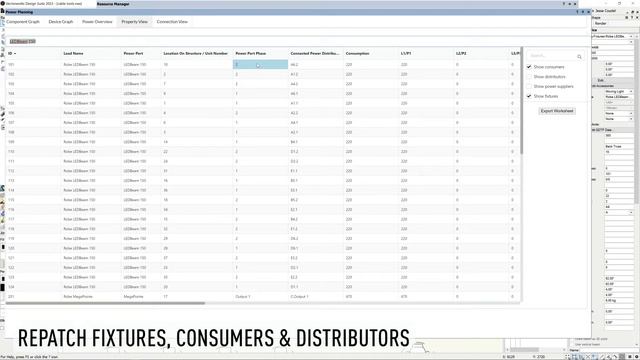The width and height of the screenshot is (640, 360).
Task: Open the Fixture/Robe LEDBeam dropdown in right panel
Action: coord(613,36)
